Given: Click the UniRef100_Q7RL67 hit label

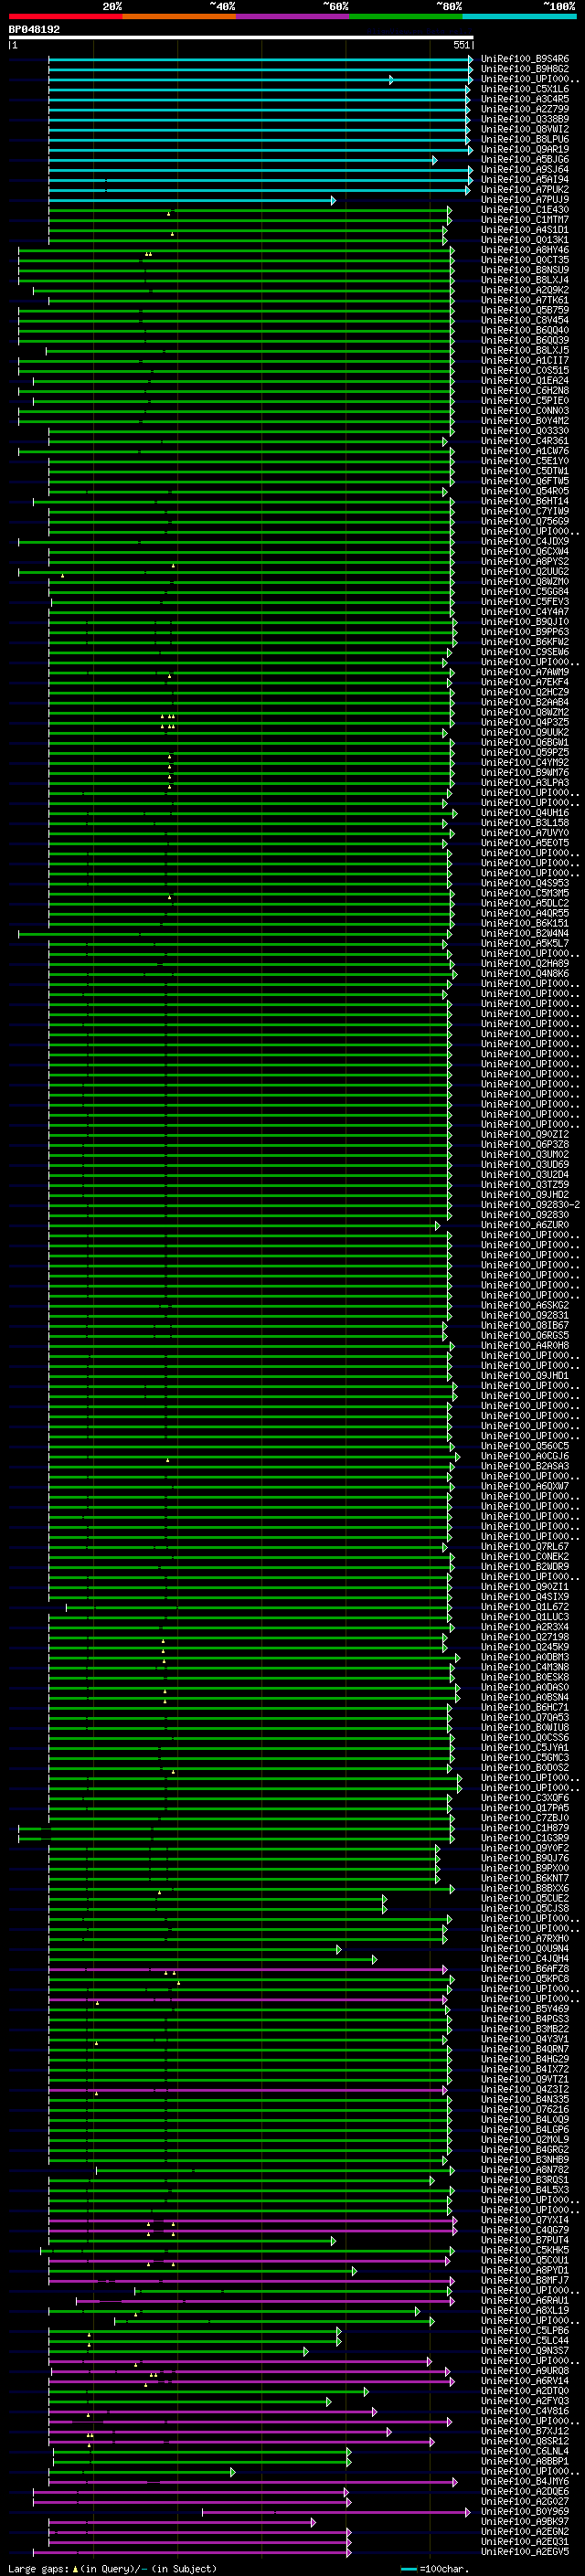Looking at the screenshot, I should tap(525, 1546).
